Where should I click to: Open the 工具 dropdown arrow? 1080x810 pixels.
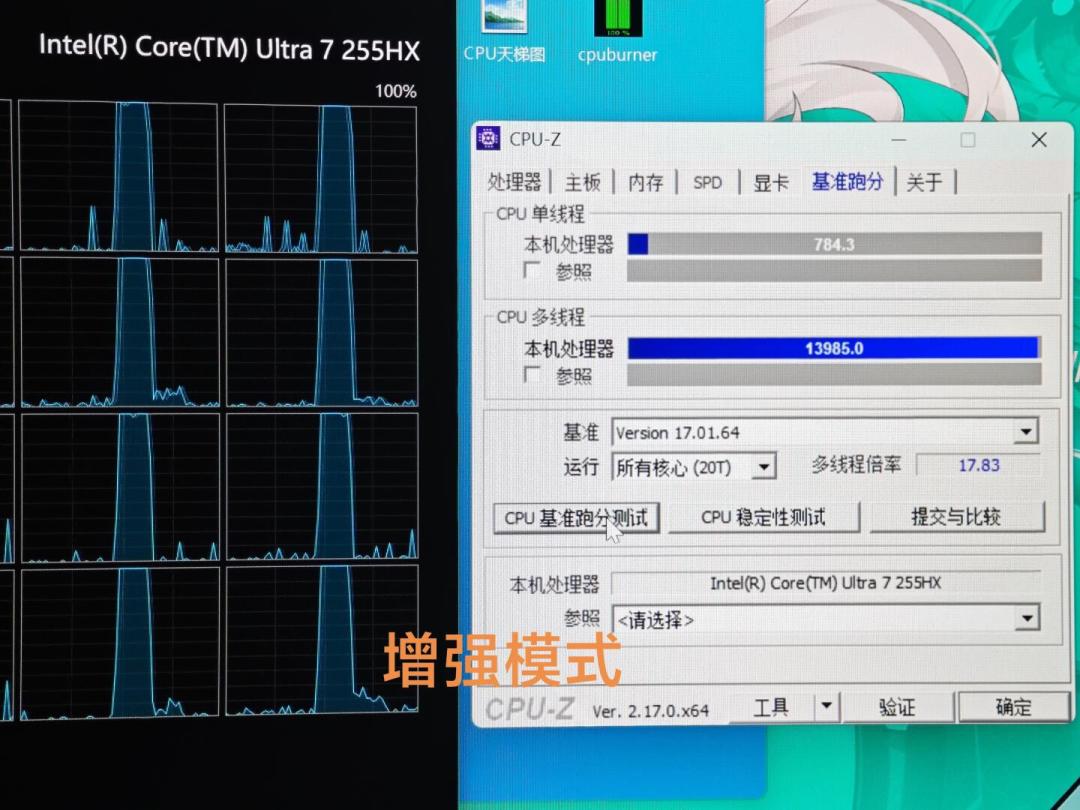[x=826, y=706]
